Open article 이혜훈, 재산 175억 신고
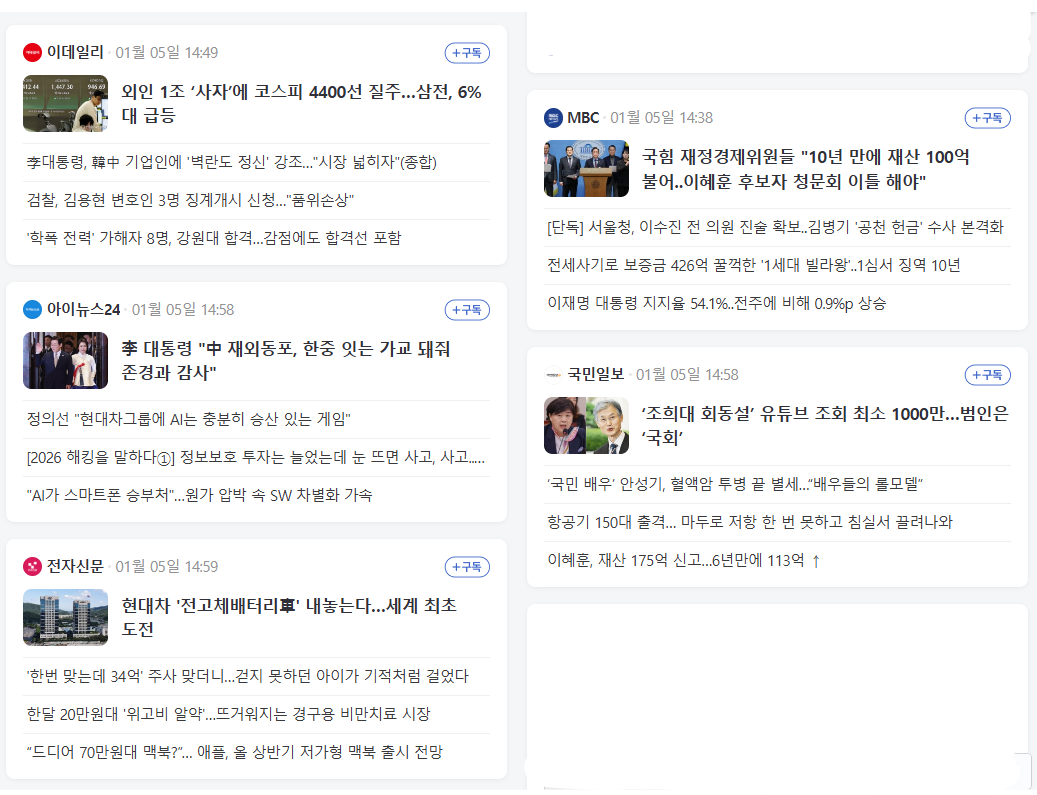Image resolution: width=1037 pixels, height=795 pixels. [x=684, y=561]
